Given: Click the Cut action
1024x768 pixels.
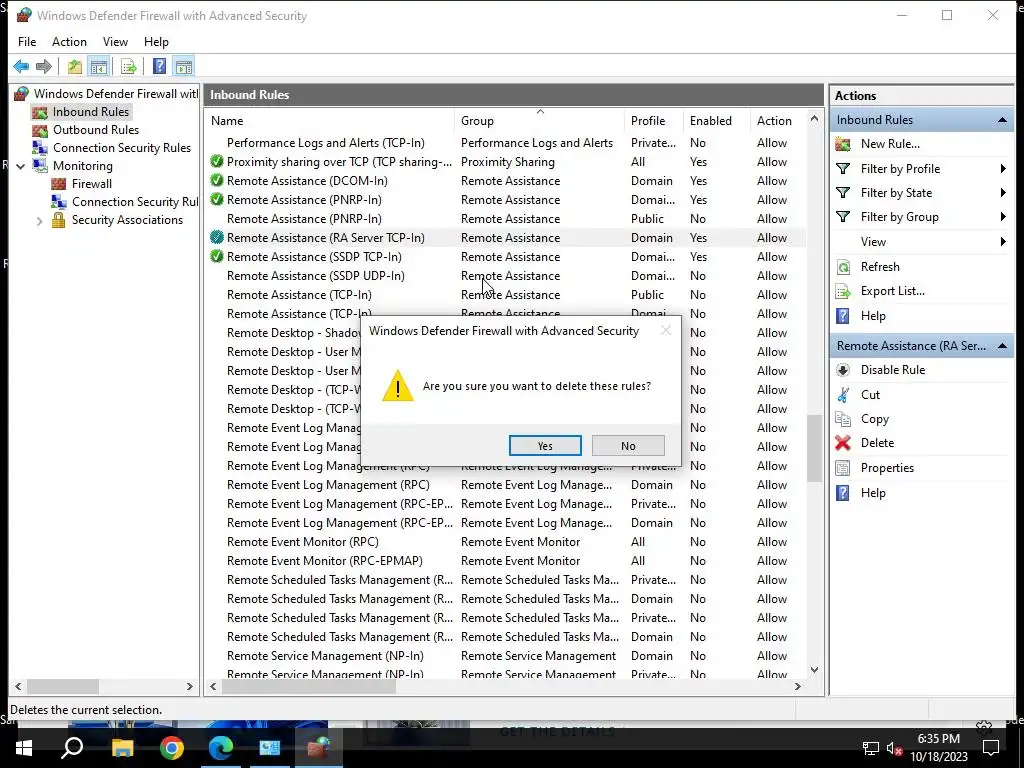Looking at the screenshot, I should (x=870, y=394).
